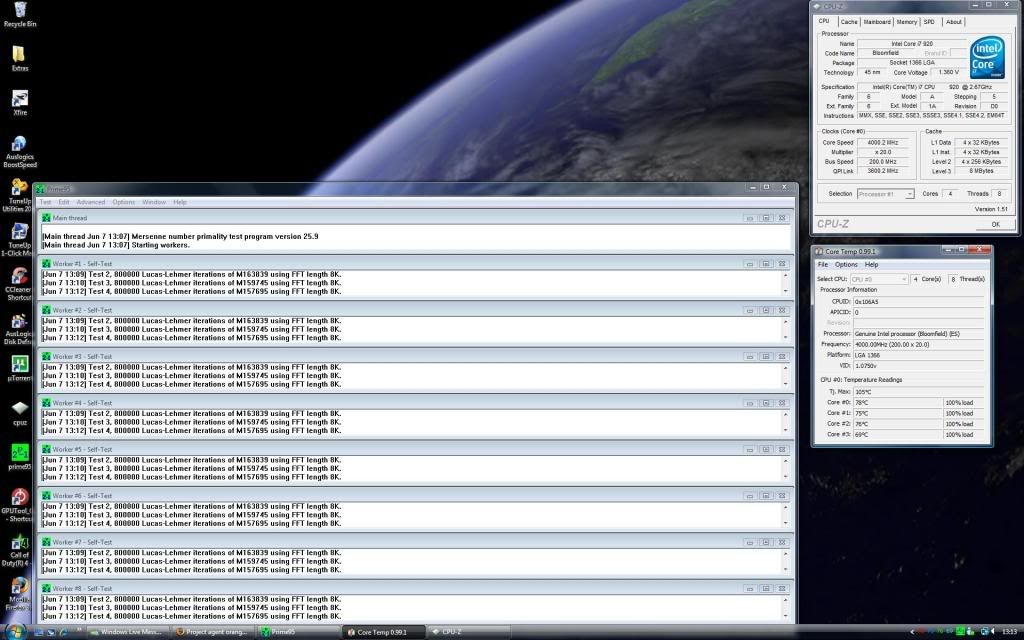Select the Xfire desktop shortcut

click(20, 103)
